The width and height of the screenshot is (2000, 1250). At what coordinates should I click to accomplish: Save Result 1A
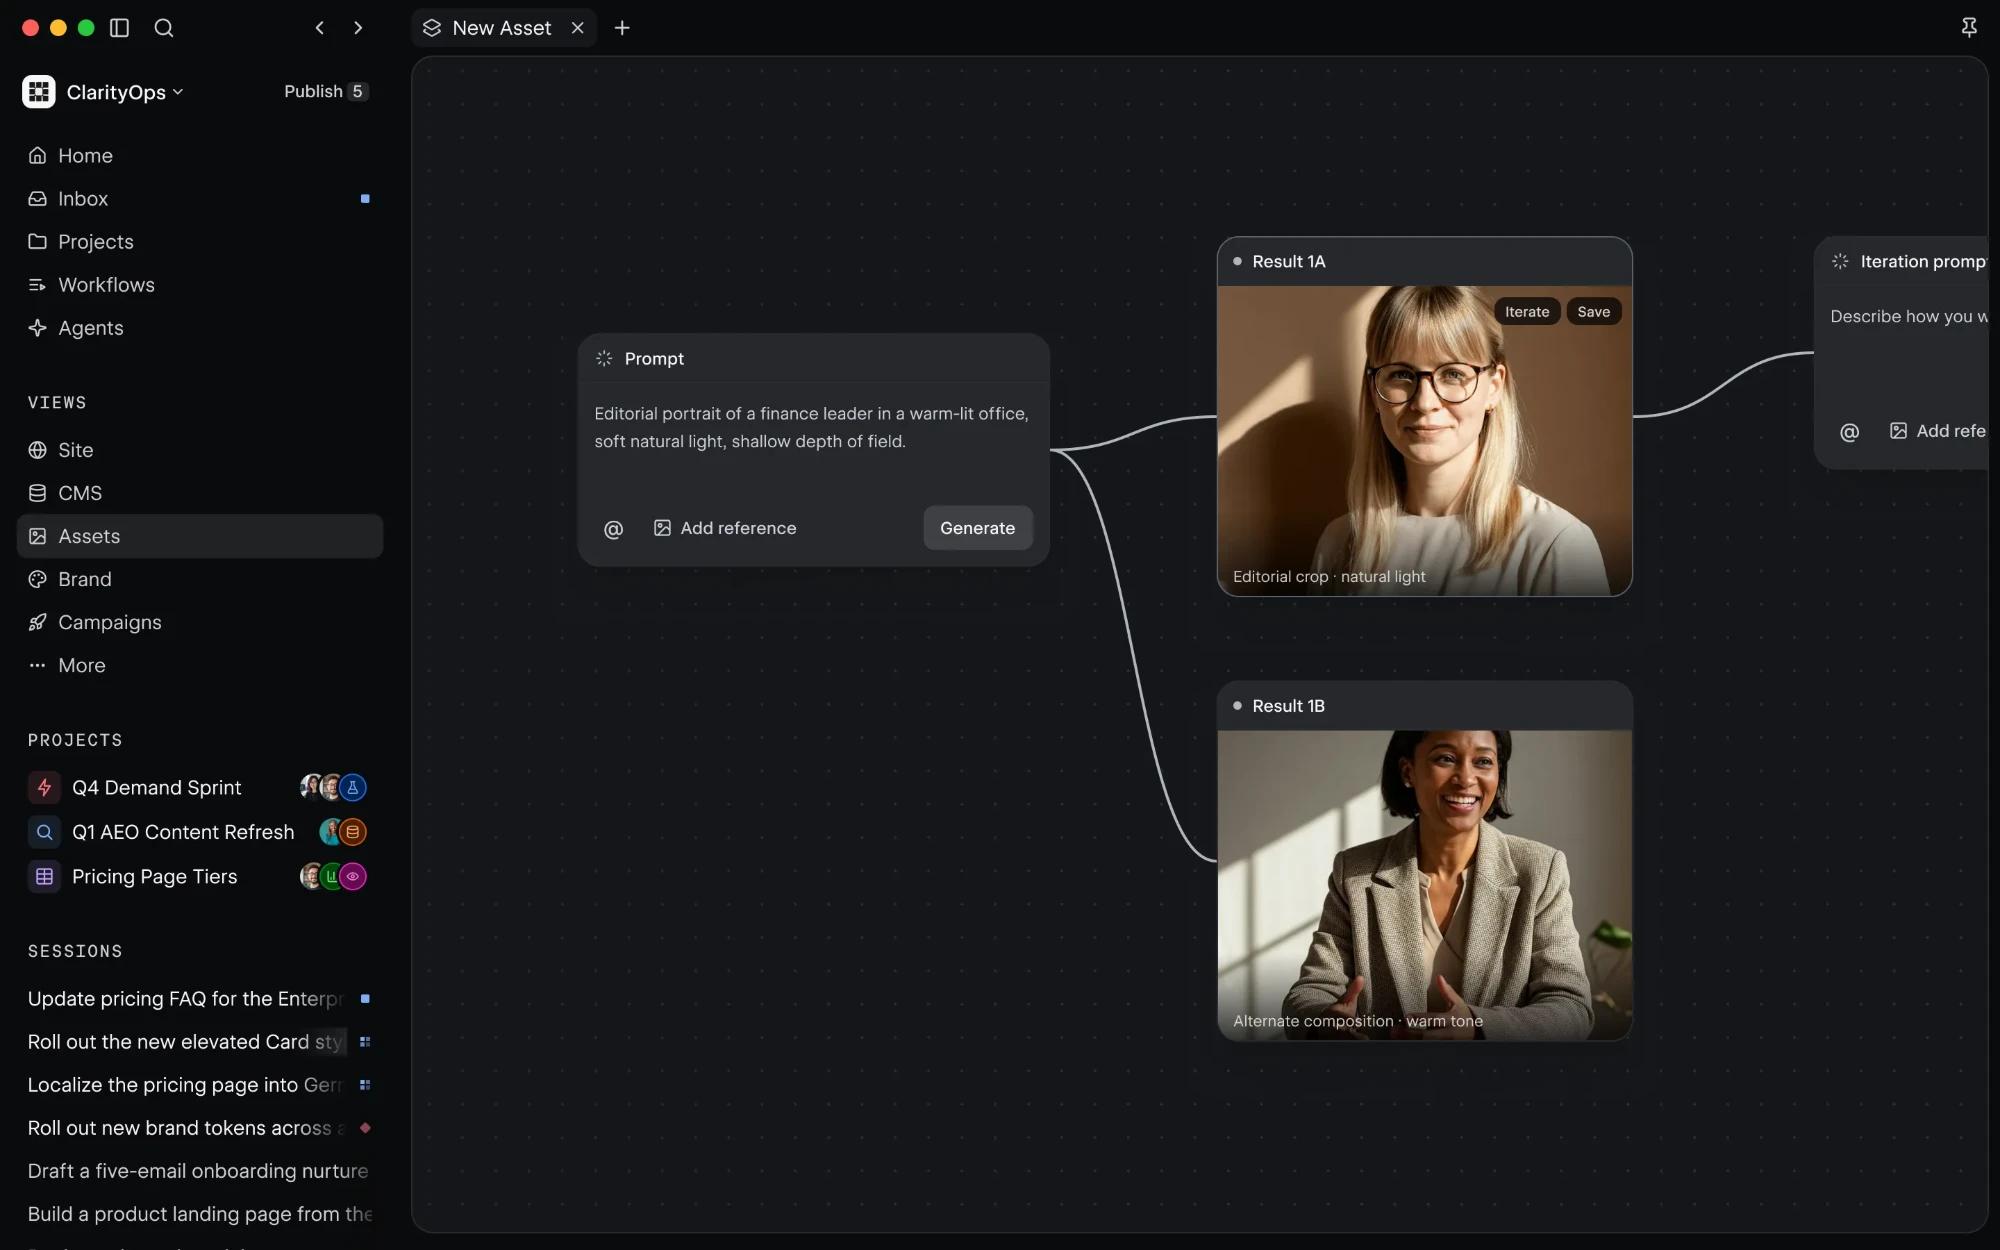point(1593,312)
